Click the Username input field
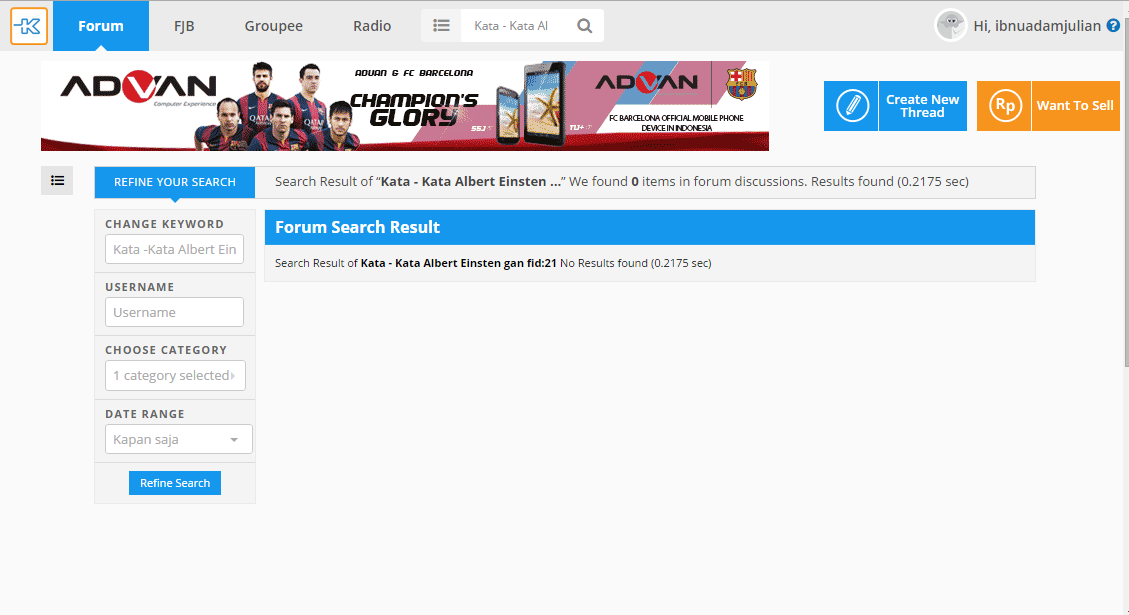 (174, 313)
